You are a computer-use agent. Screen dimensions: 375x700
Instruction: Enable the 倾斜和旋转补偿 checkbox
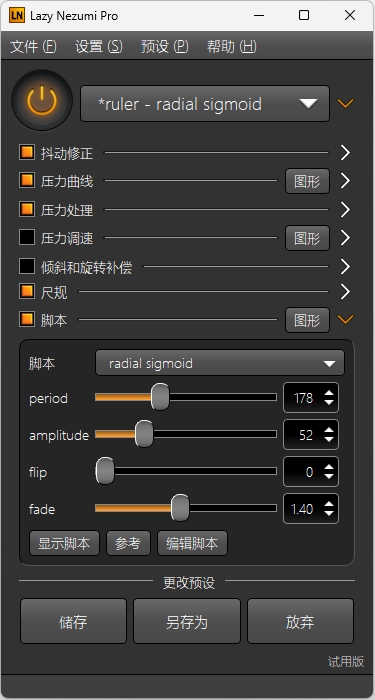[27, 267]
